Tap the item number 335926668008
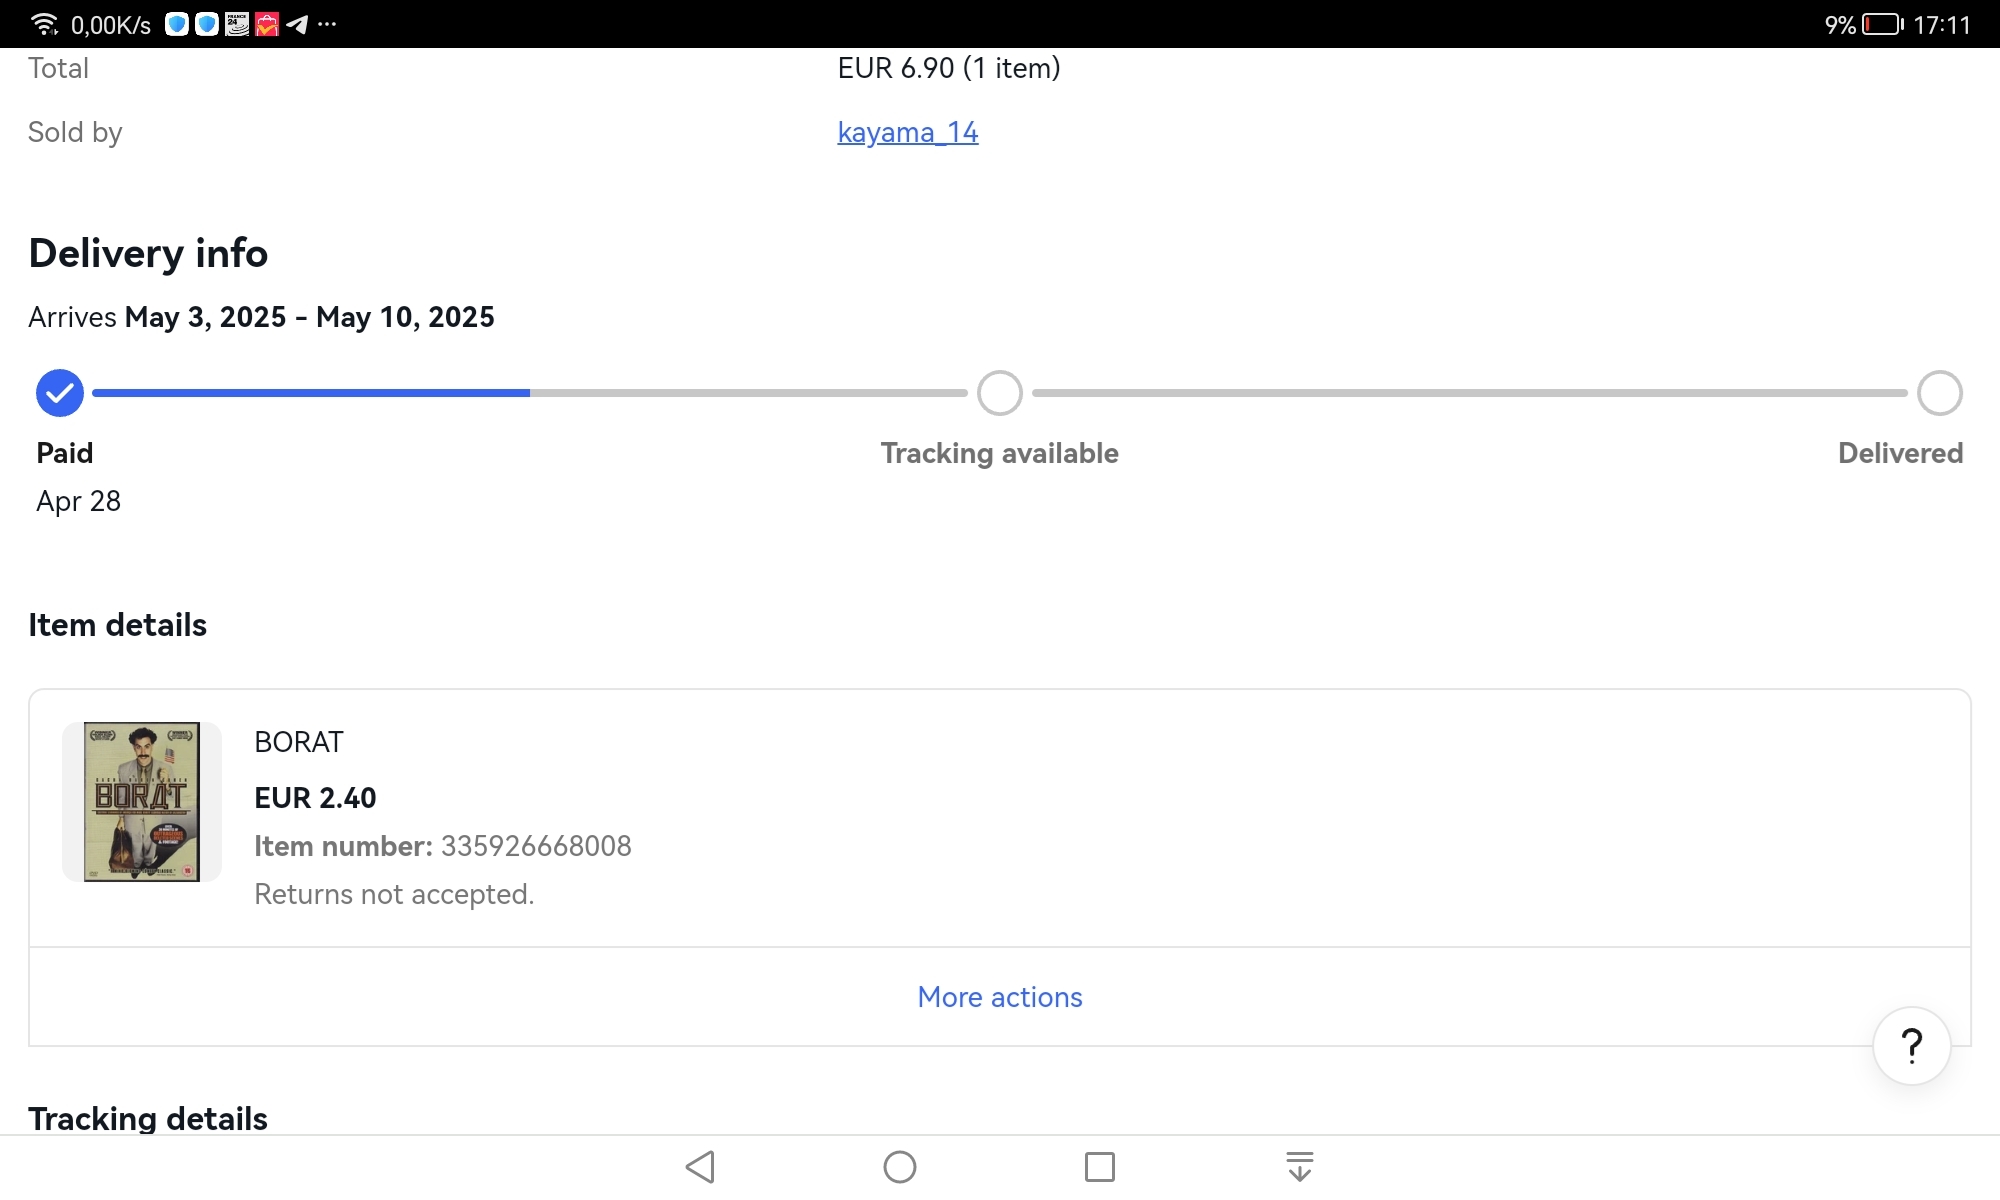This screenshot has width=2000, height=1200. coord(536,846)
